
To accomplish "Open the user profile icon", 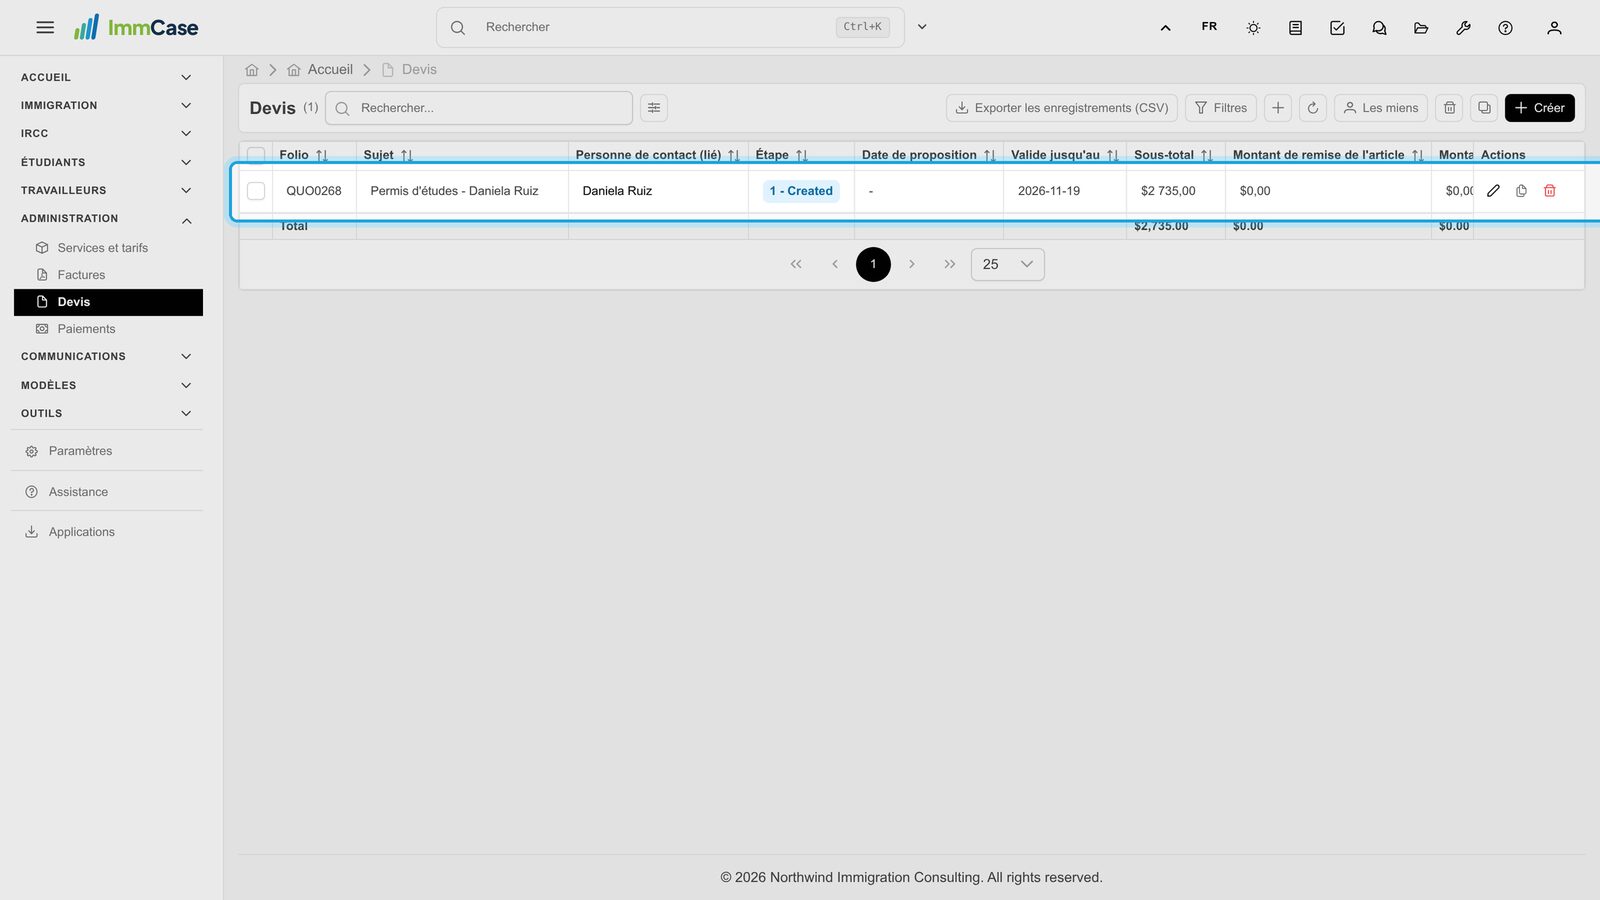I will point(1554,28).
